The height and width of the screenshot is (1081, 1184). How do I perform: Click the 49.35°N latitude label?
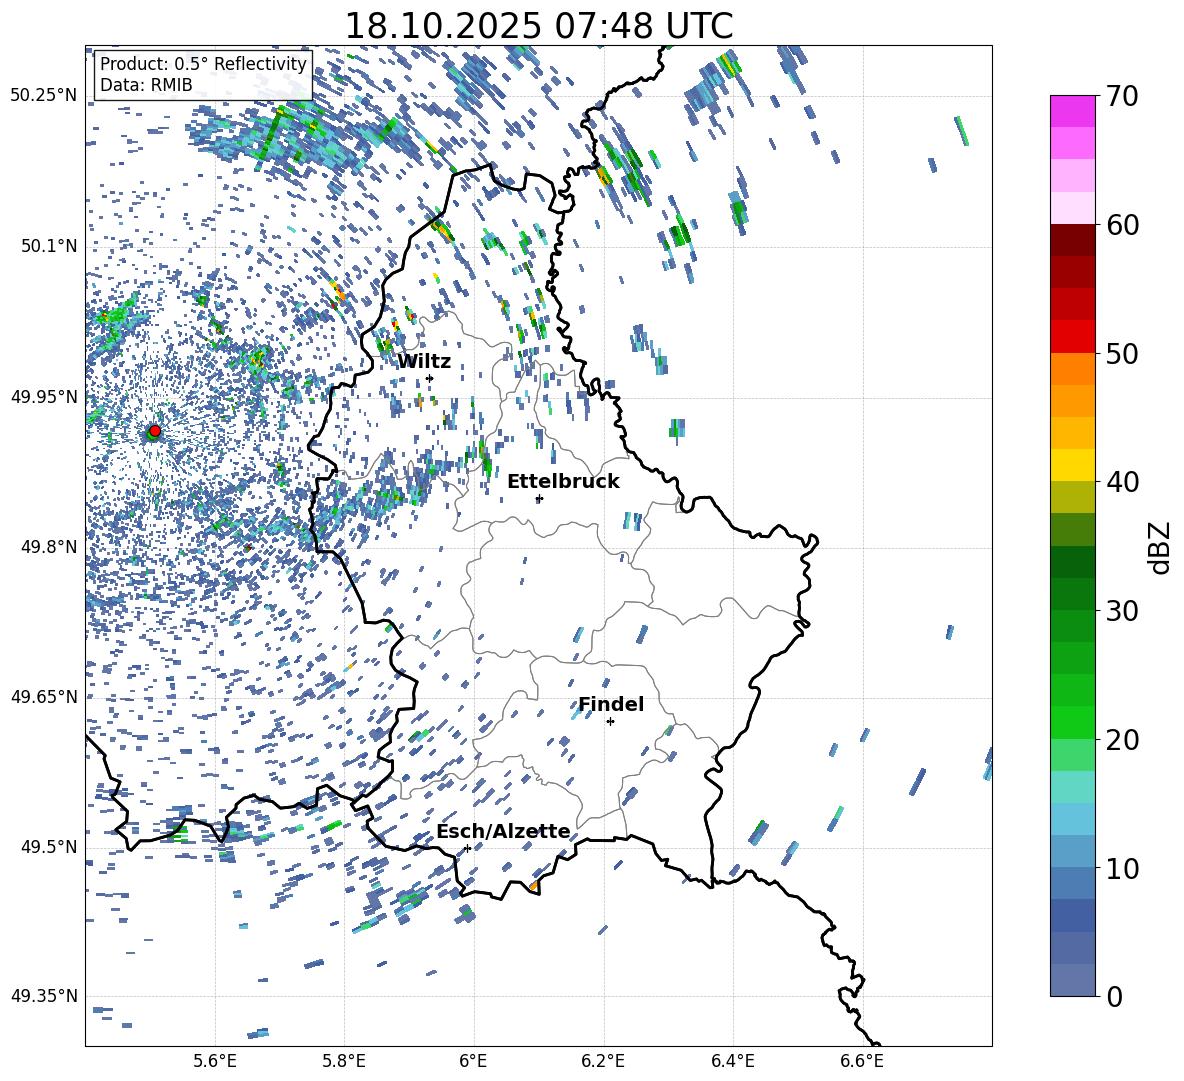pyautogui.click(x=44, y=996)
